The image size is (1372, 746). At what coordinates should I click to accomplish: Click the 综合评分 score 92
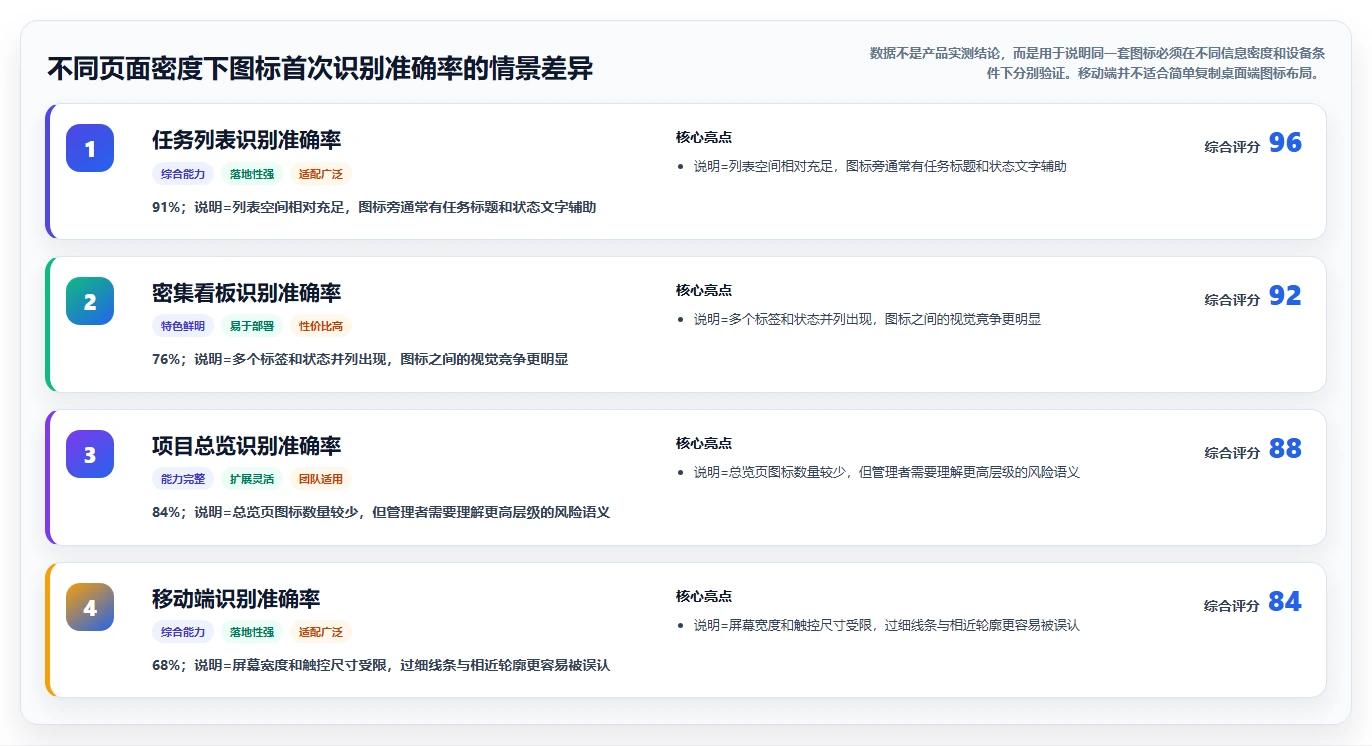pos(1285,296)
